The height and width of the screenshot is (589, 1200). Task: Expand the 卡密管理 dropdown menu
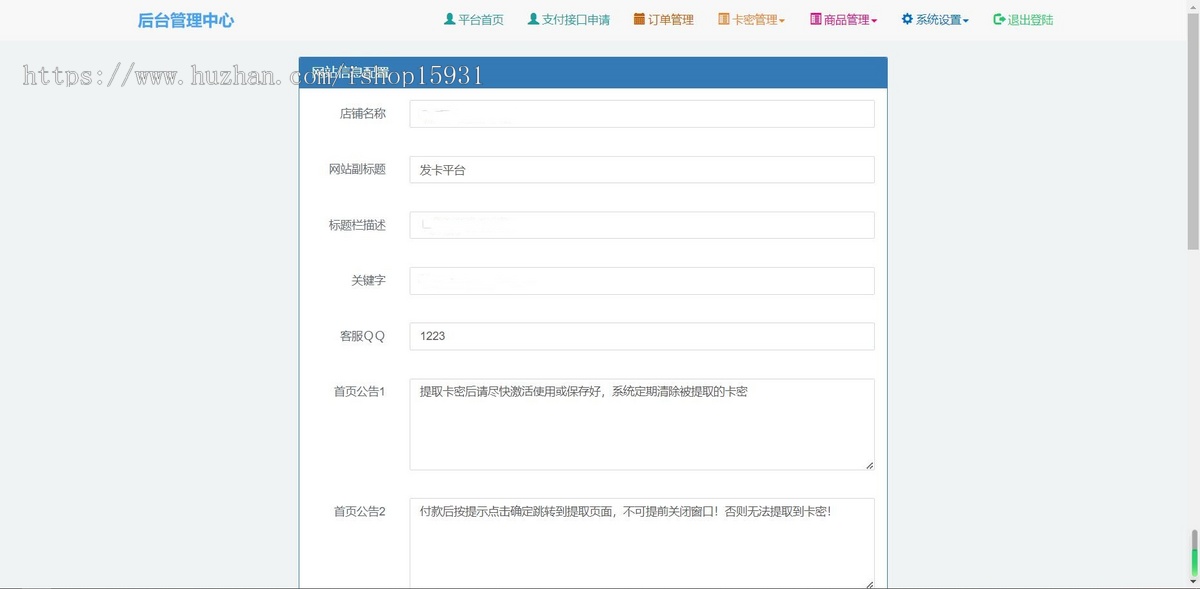click(751, 20)
